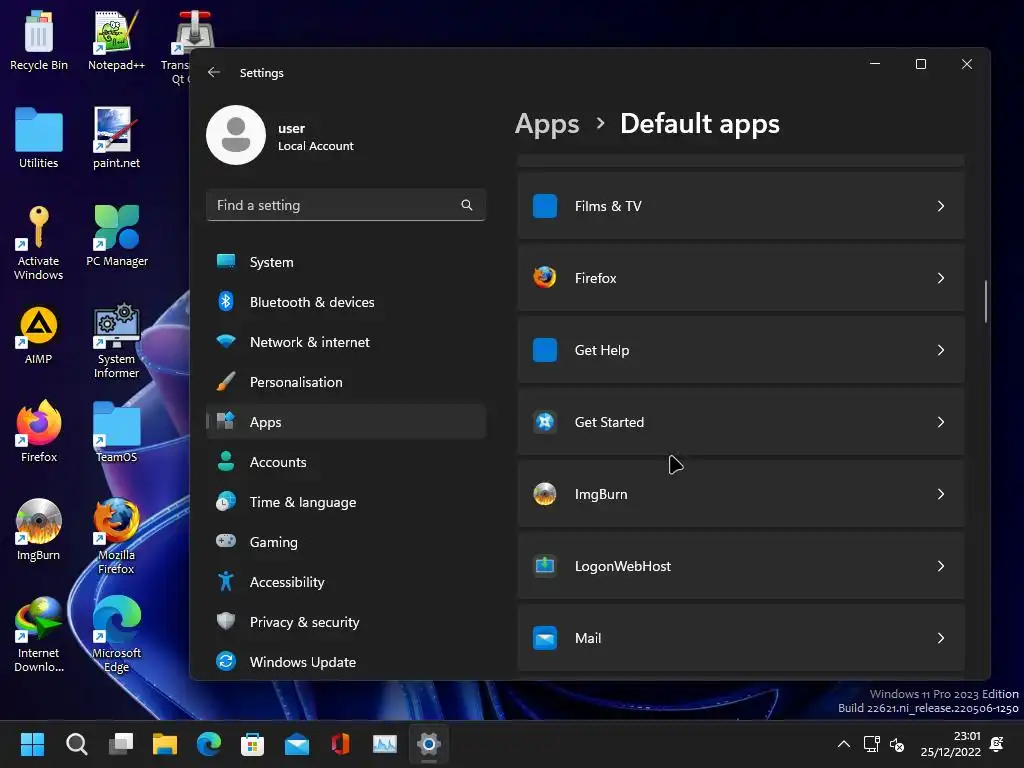This screenshot has height=768, width=1024.
Task: Launch Edge from the taskbar
Action: coord(209,744)
